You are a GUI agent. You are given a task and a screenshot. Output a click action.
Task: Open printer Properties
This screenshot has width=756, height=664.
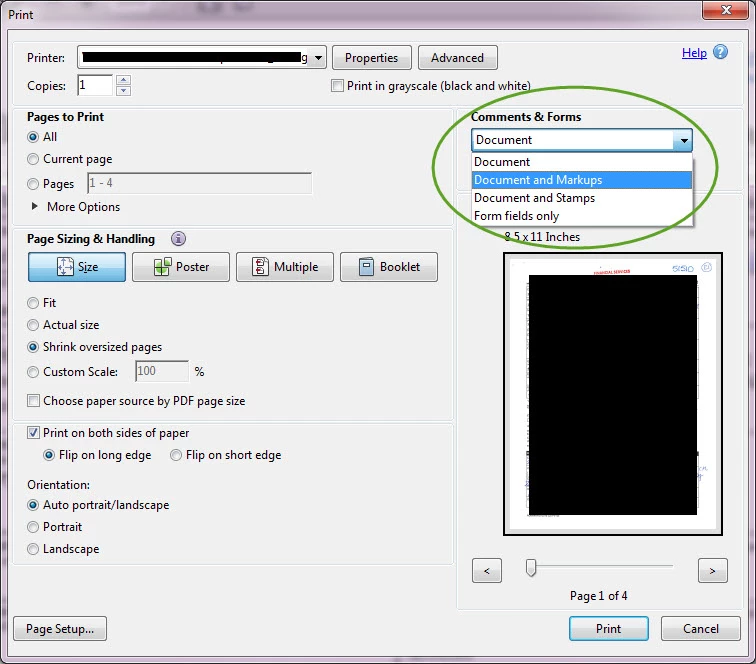pyautogui.click(x=372, y=58)
